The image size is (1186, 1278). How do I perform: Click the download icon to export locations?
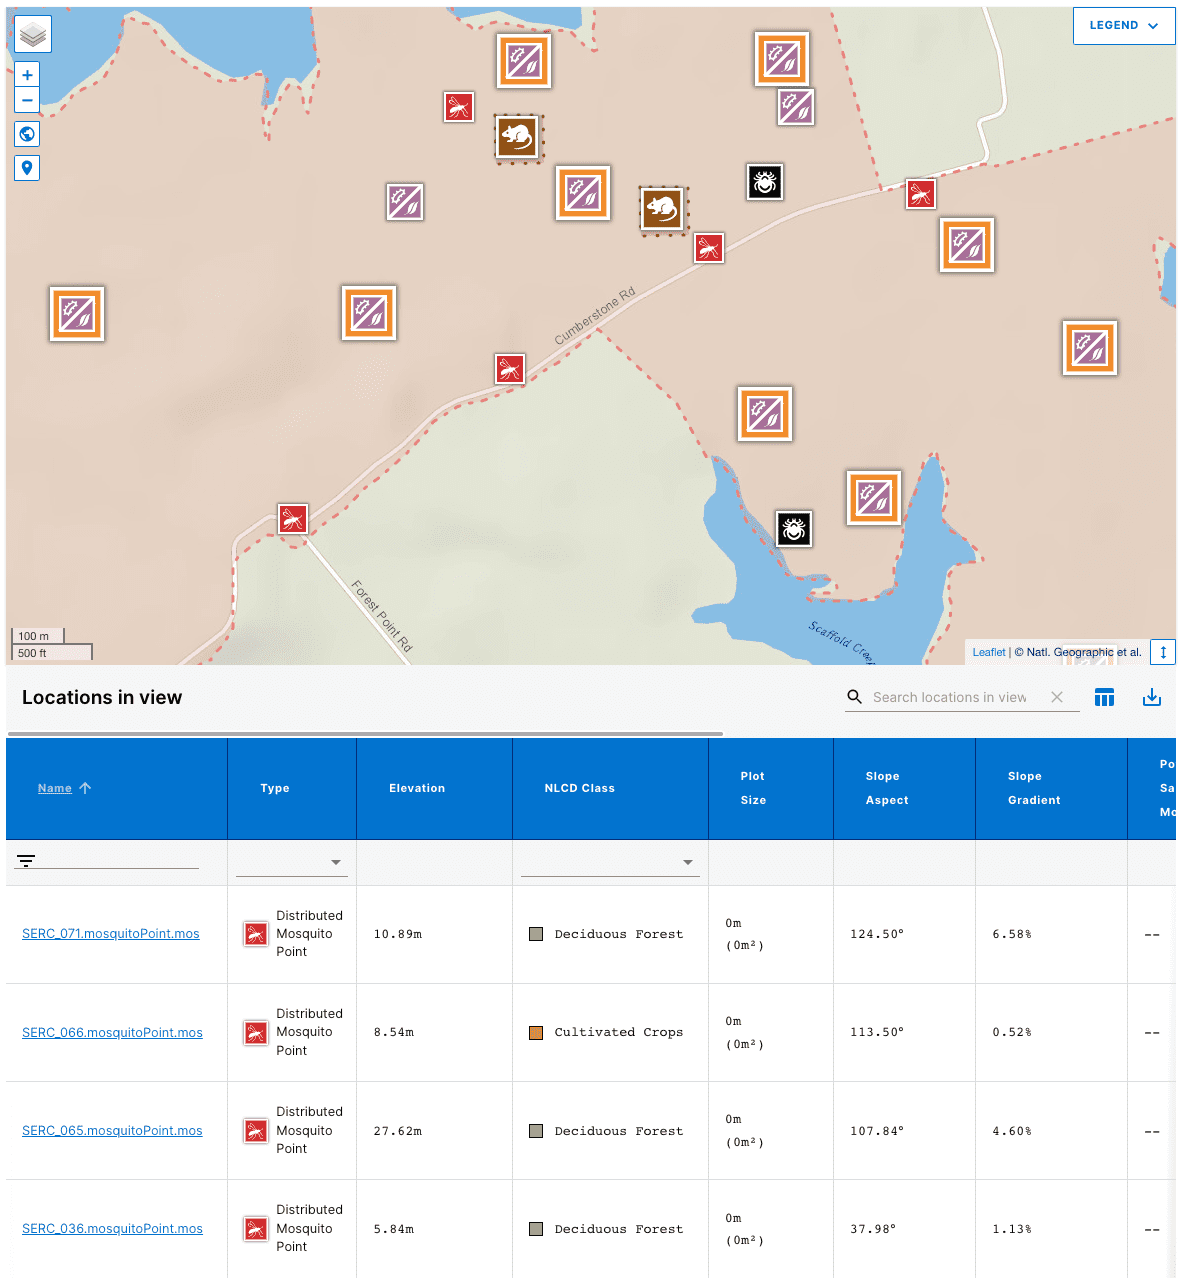pos(1152,697)
